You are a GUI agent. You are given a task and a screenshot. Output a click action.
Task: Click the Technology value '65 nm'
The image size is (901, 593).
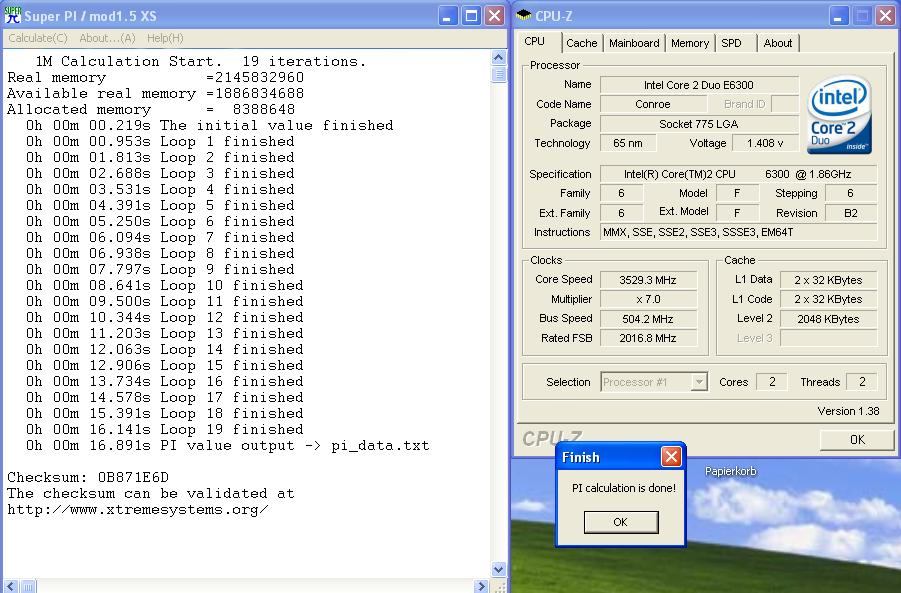click(627, 143)
